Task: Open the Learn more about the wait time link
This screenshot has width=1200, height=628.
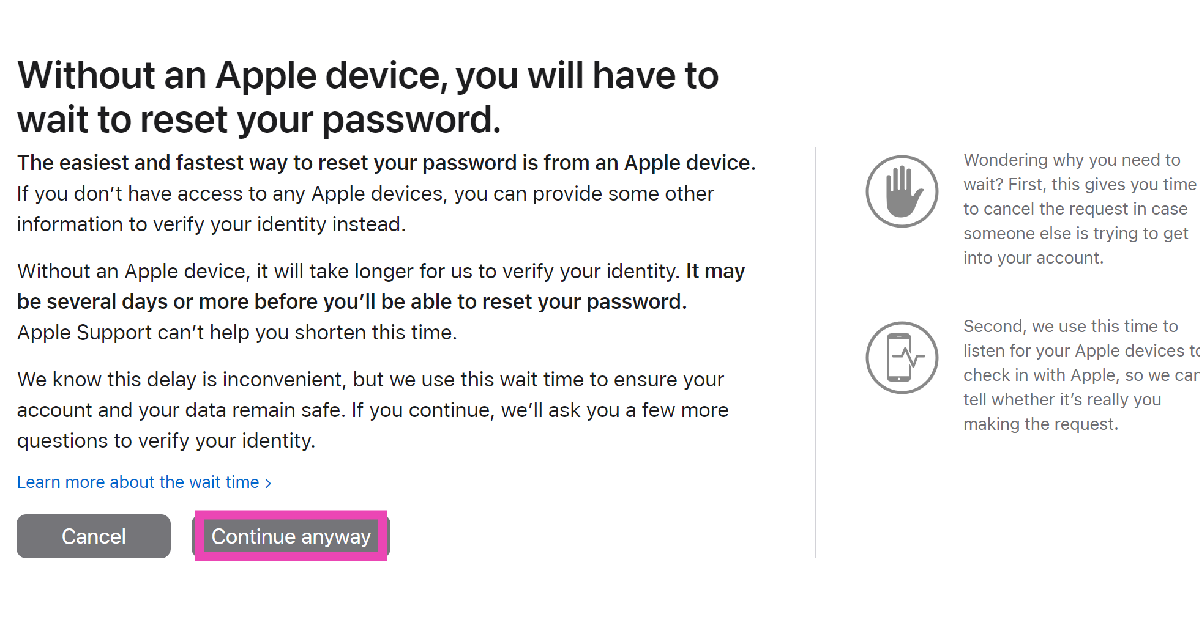Action: [138, 482]
